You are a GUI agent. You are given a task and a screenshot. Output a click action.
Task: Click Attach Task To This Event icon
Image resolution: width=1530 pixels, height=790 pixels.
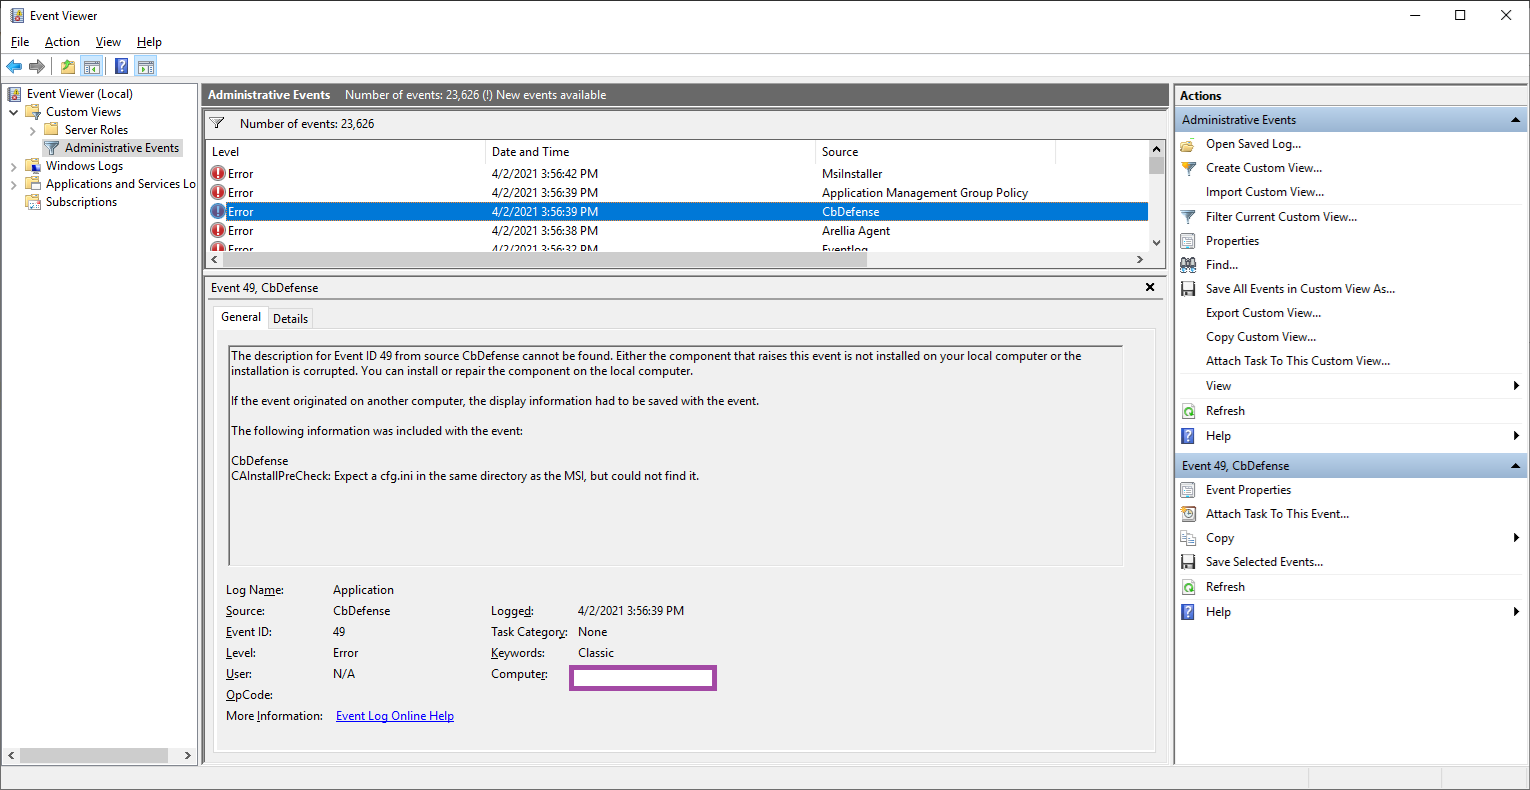coord(1188,514)
